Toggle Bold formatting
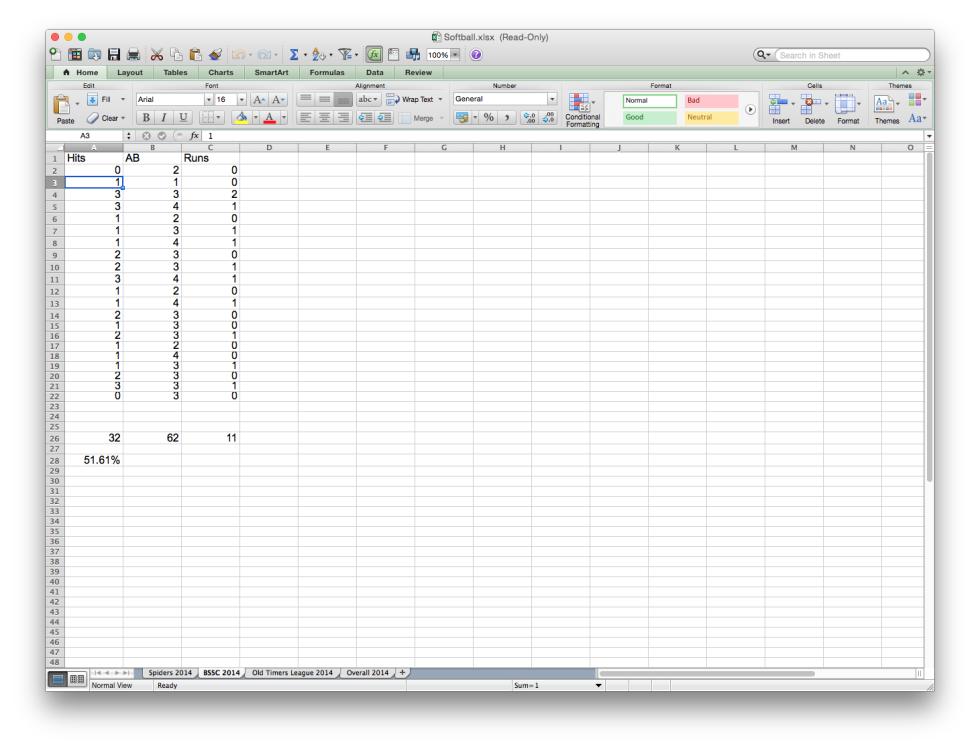The image size is (980, 753). [146, 117]
